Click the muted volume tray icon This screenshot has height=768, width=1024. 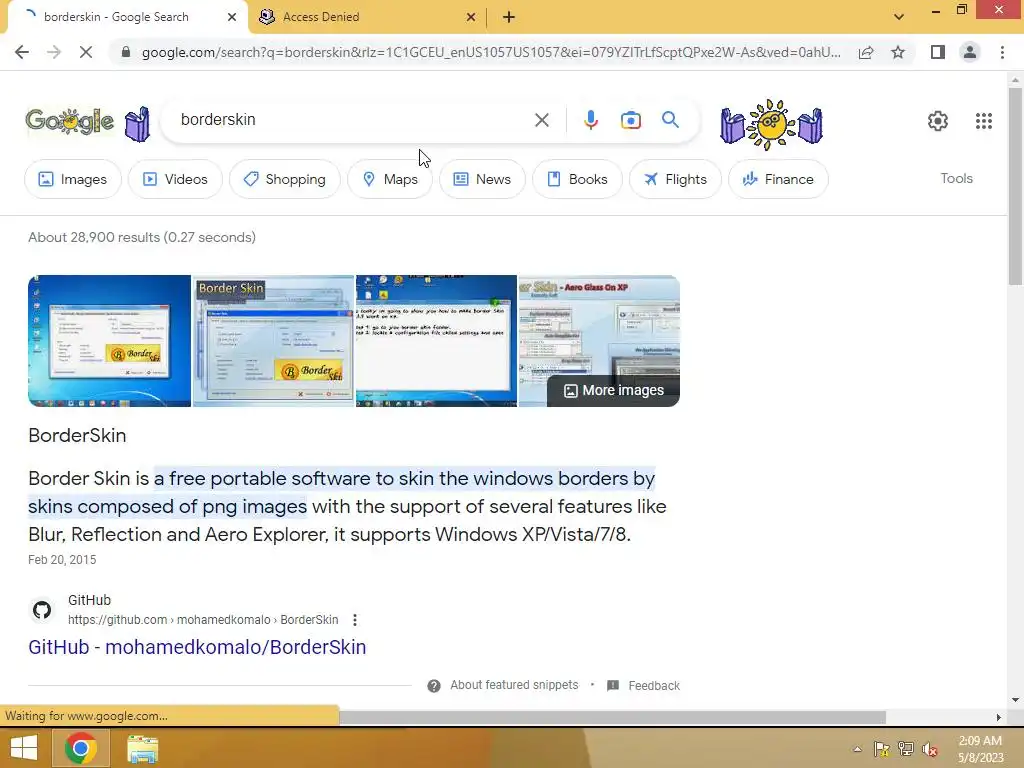[930, 749]
